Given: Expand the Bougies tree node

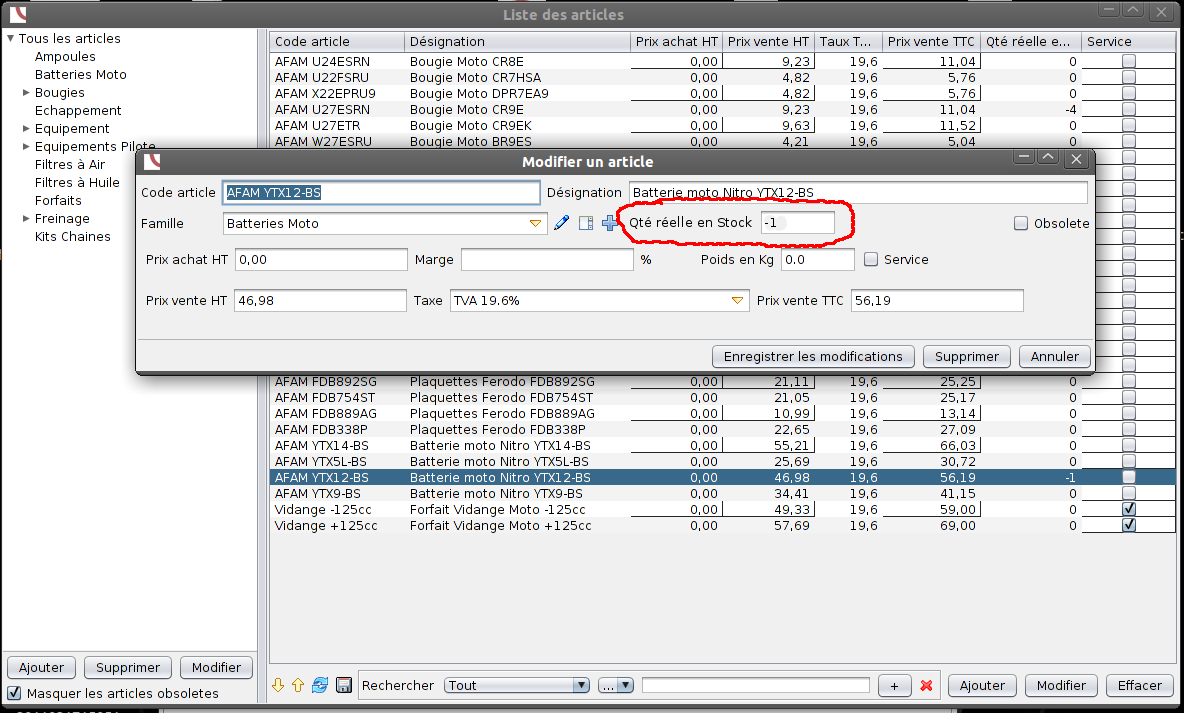Looking at the screenshot, I should click(x=26, y=93).
